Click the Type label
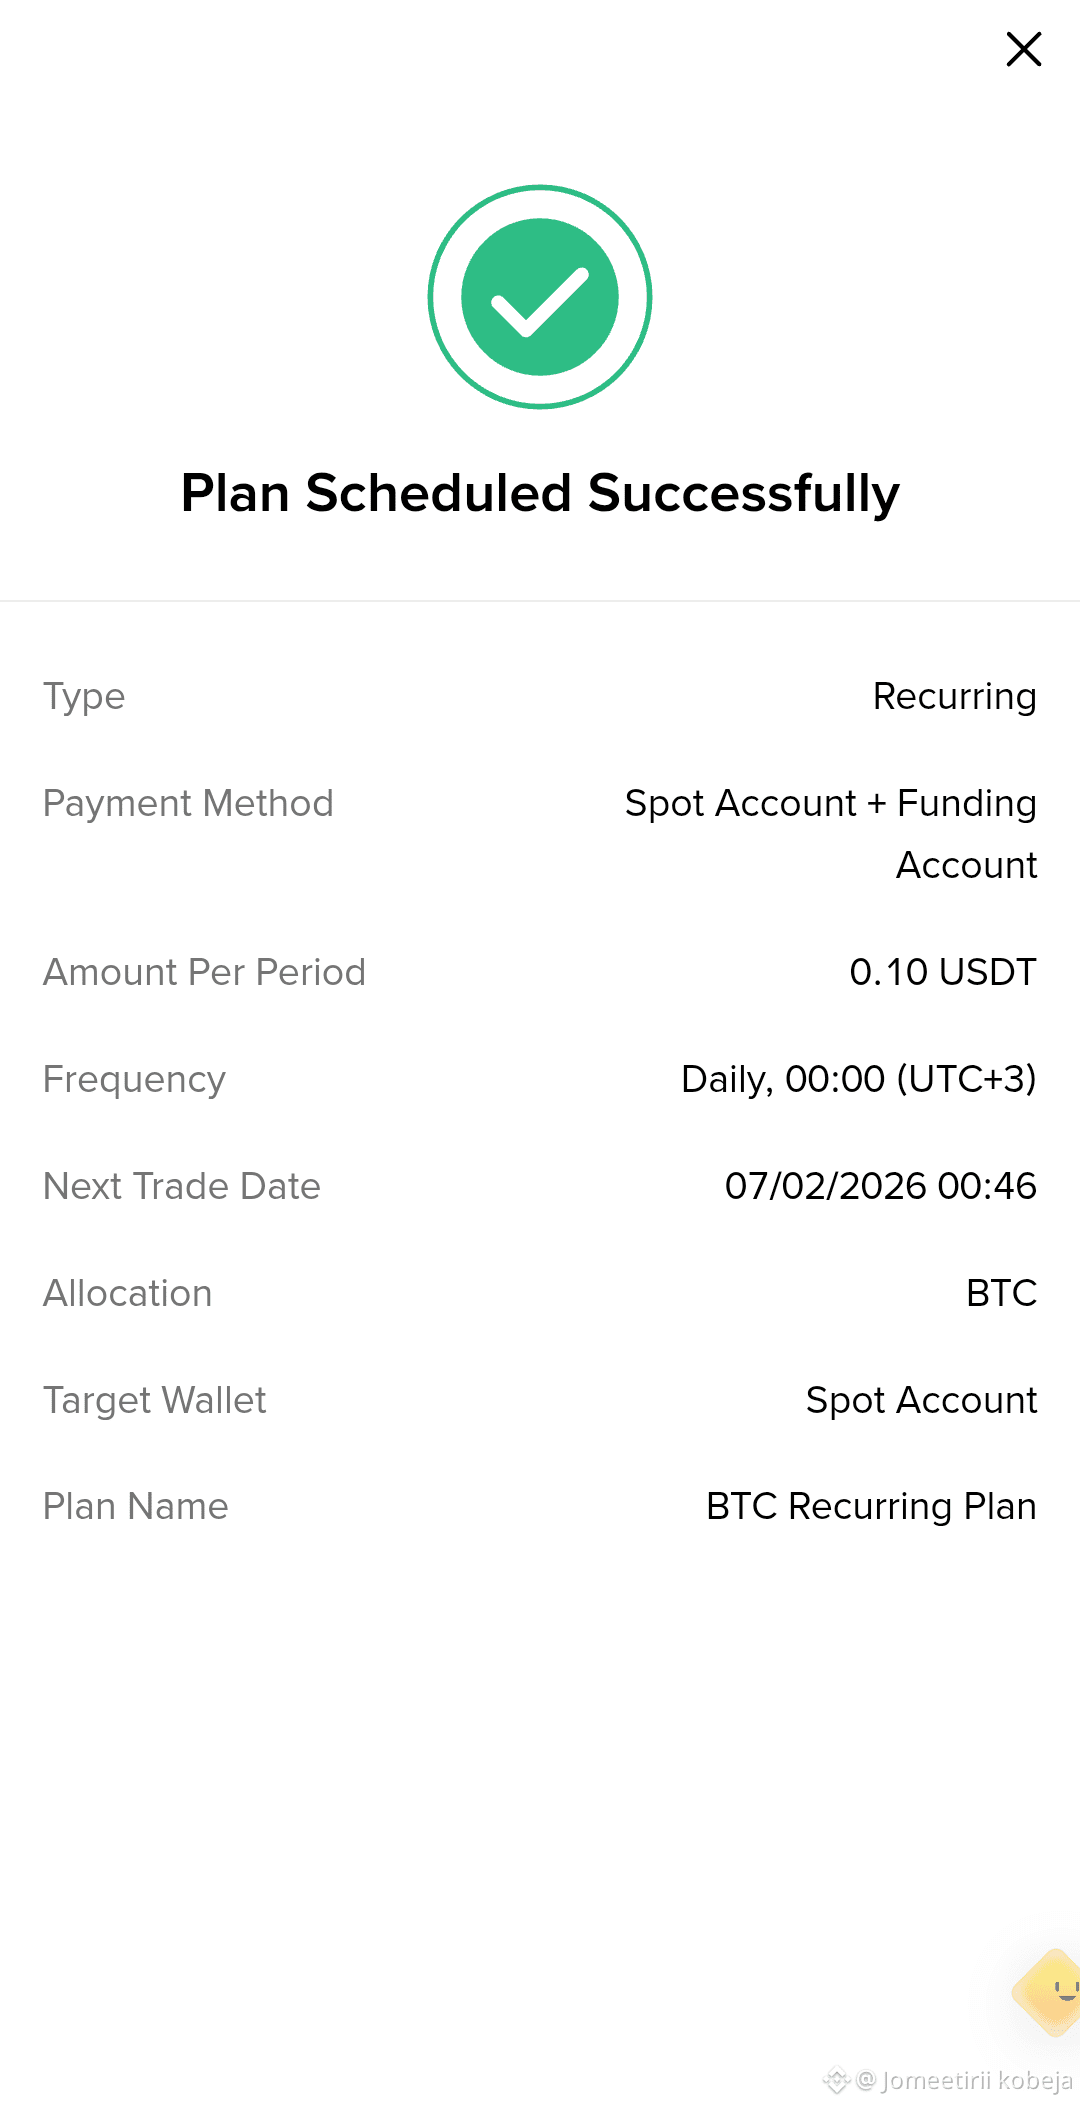This screenshot has width=1080, height=2105. pos(84,697)
